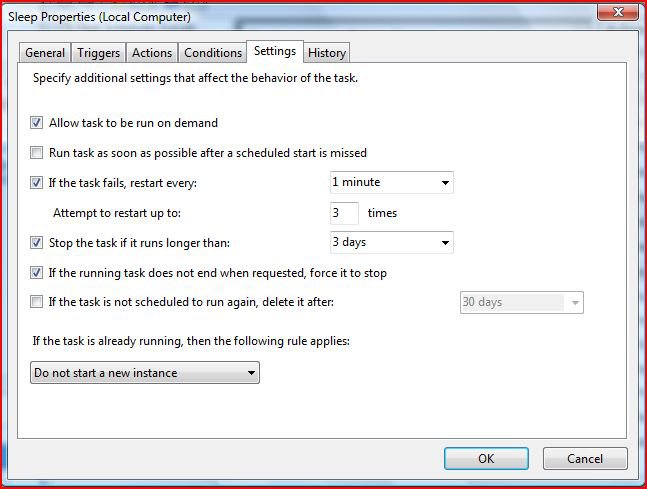Click the restart attempts number field
647x489 pixels.
[x=344, y=213]
